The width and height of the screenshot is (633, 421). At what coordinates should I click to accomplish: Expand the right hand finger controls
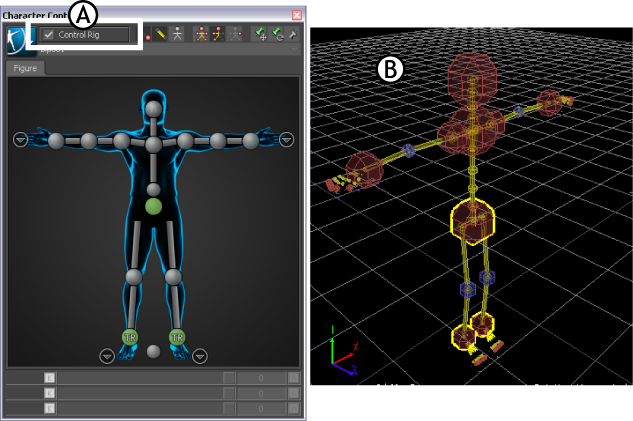pyautogui.click(x=287, y=139)
